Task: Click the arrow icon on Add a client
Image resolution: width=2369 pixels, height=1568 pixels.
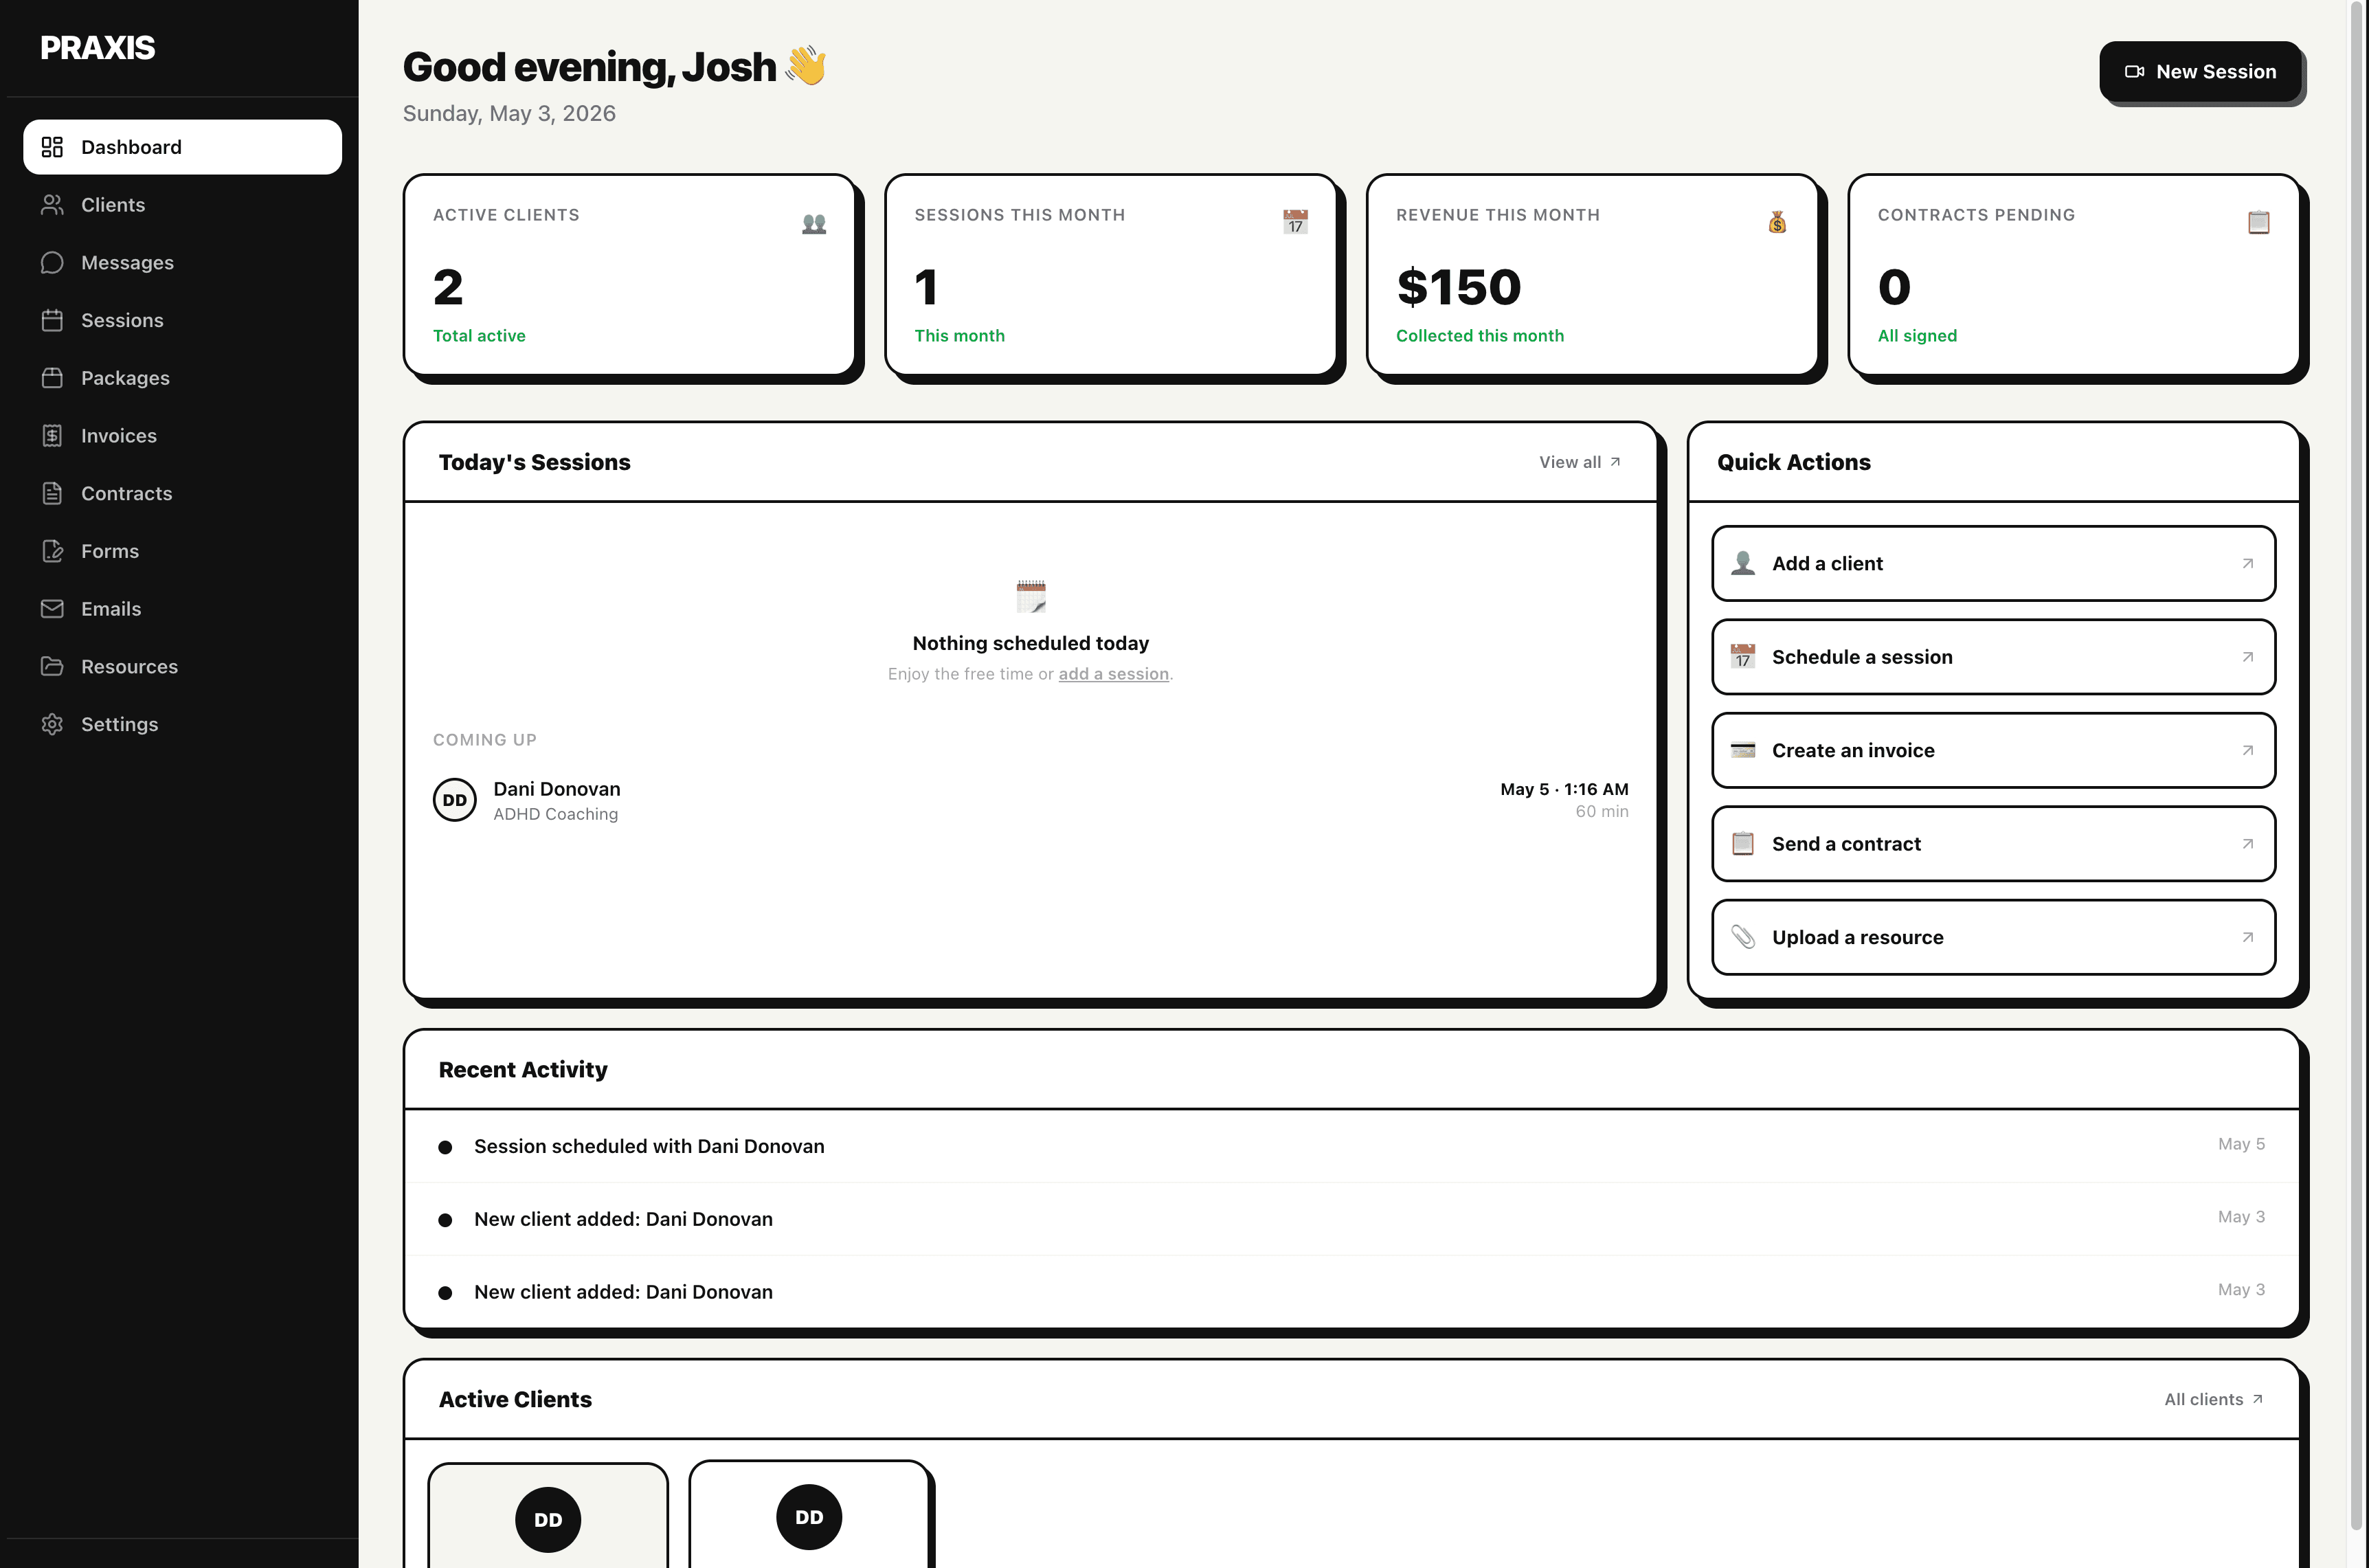Action: pyautogui.click(x=2247, y=564)
